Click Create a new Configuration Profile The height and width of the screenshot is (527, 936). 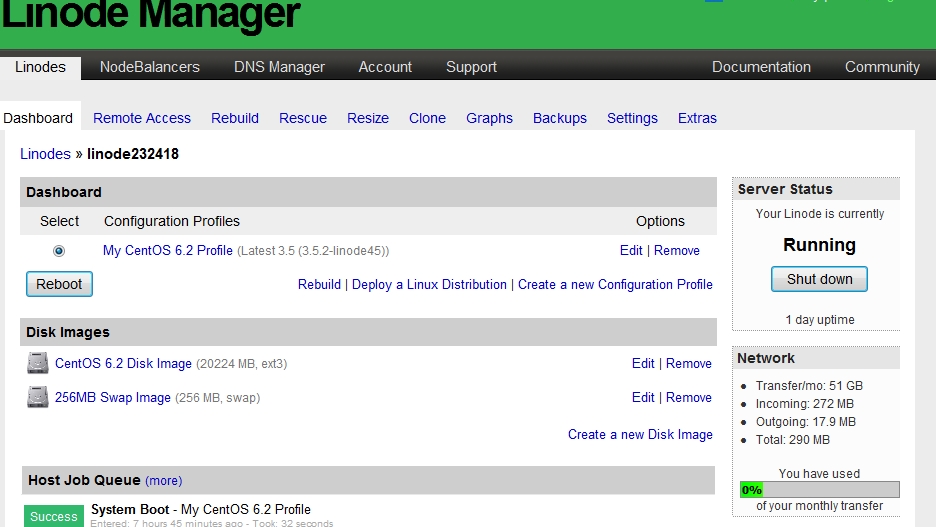click(615, 285)
